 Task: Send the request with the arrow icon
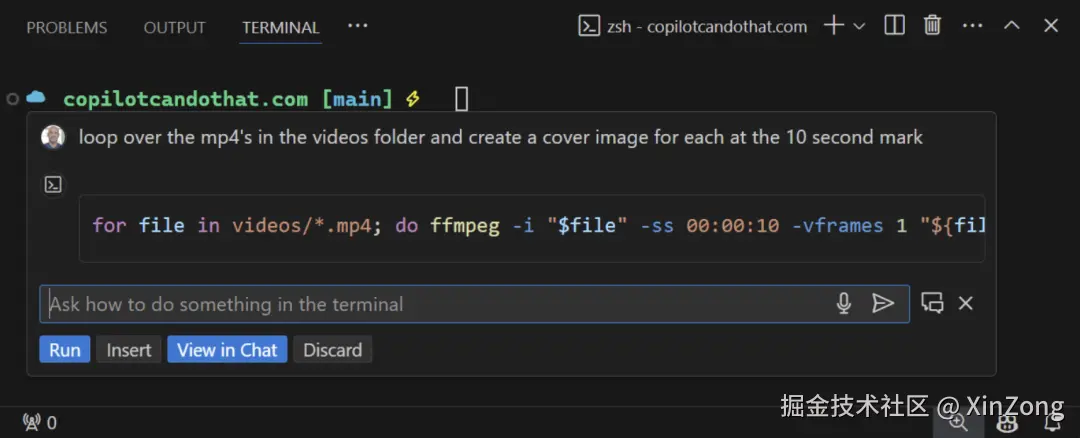coord(882,303)
